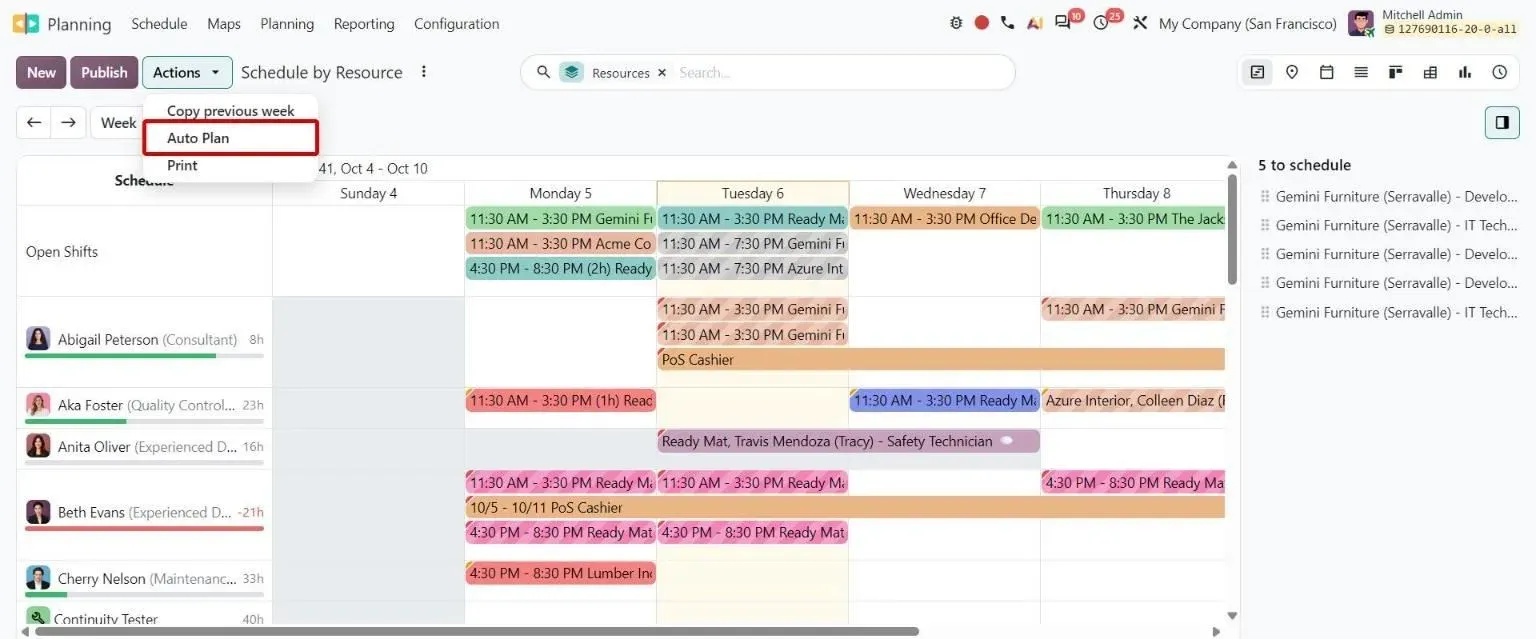1536x639 pixels.
Task: Open the tools wrench icon
Action: [1140, 23]
